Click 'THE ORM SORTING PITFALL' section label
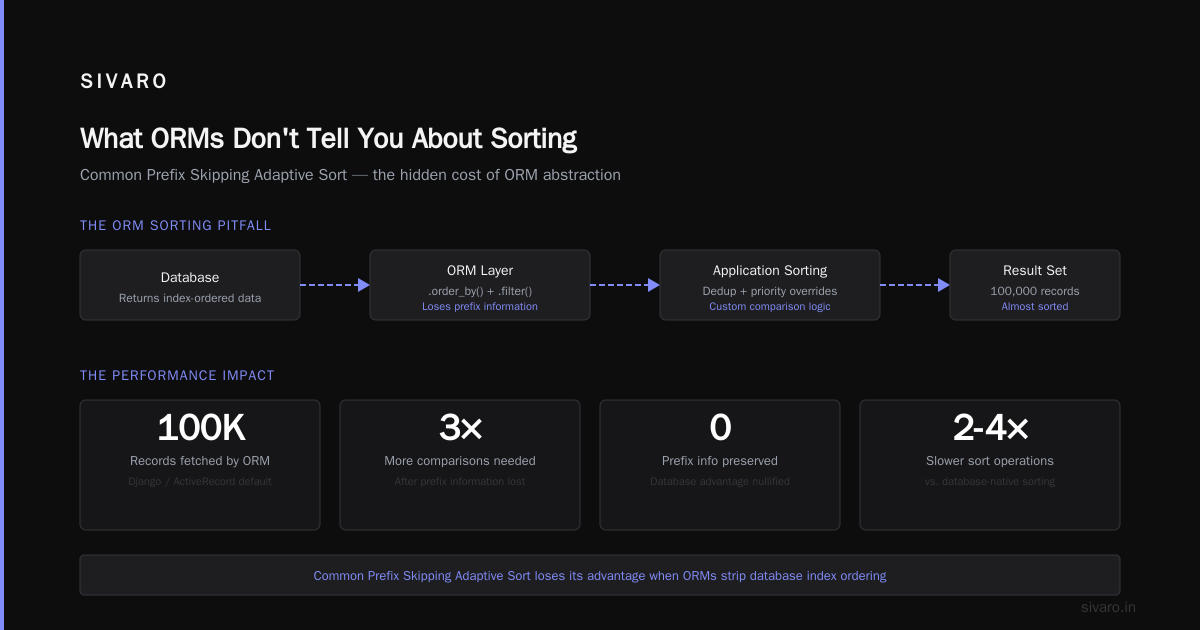 point(175,226)
